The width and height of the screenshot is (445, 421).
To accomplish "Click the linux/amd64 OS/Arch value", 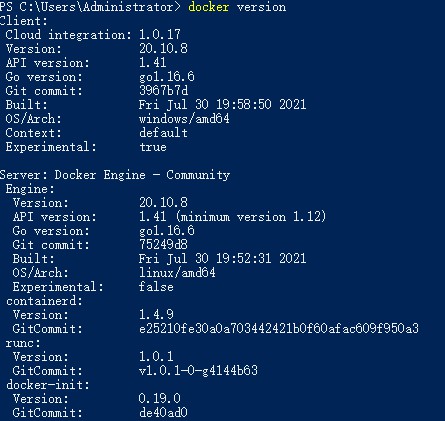I will [x=177, y=273].
